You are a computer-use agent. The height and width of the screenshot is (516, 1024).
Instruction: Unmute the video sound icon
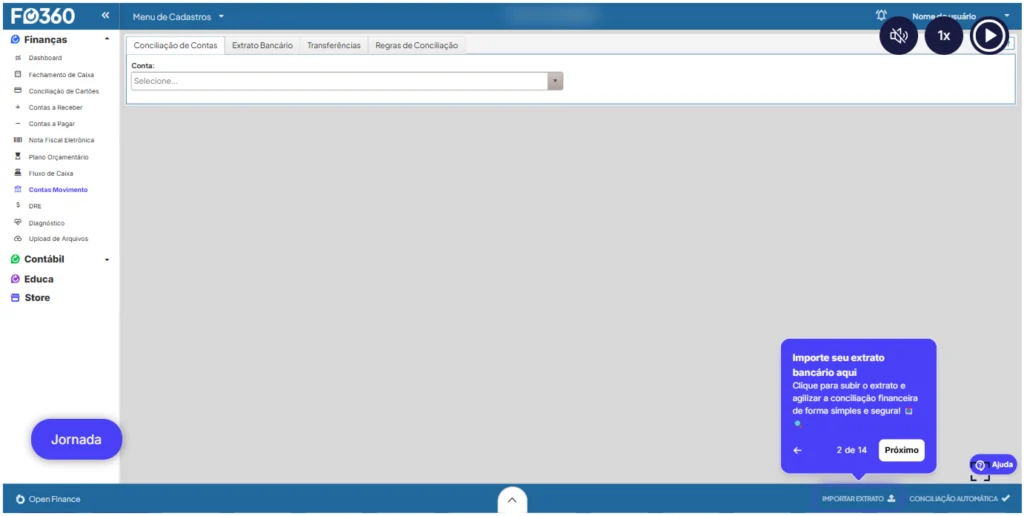899,35
